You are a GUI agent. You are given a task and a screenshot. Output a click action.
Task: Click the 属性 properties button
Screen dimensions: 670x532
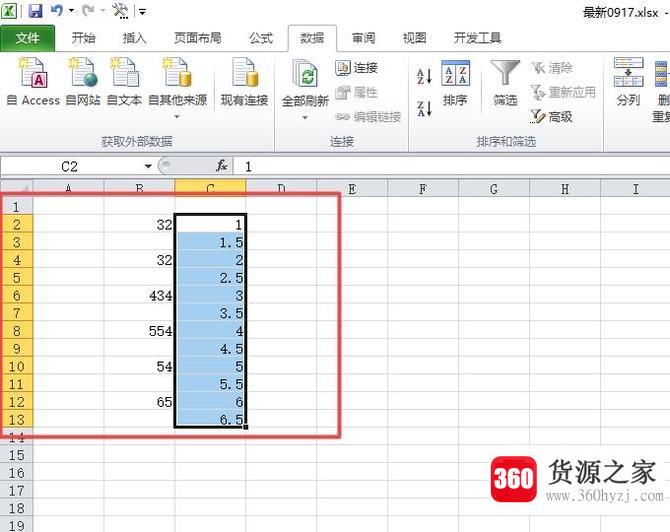click(356, 92)
